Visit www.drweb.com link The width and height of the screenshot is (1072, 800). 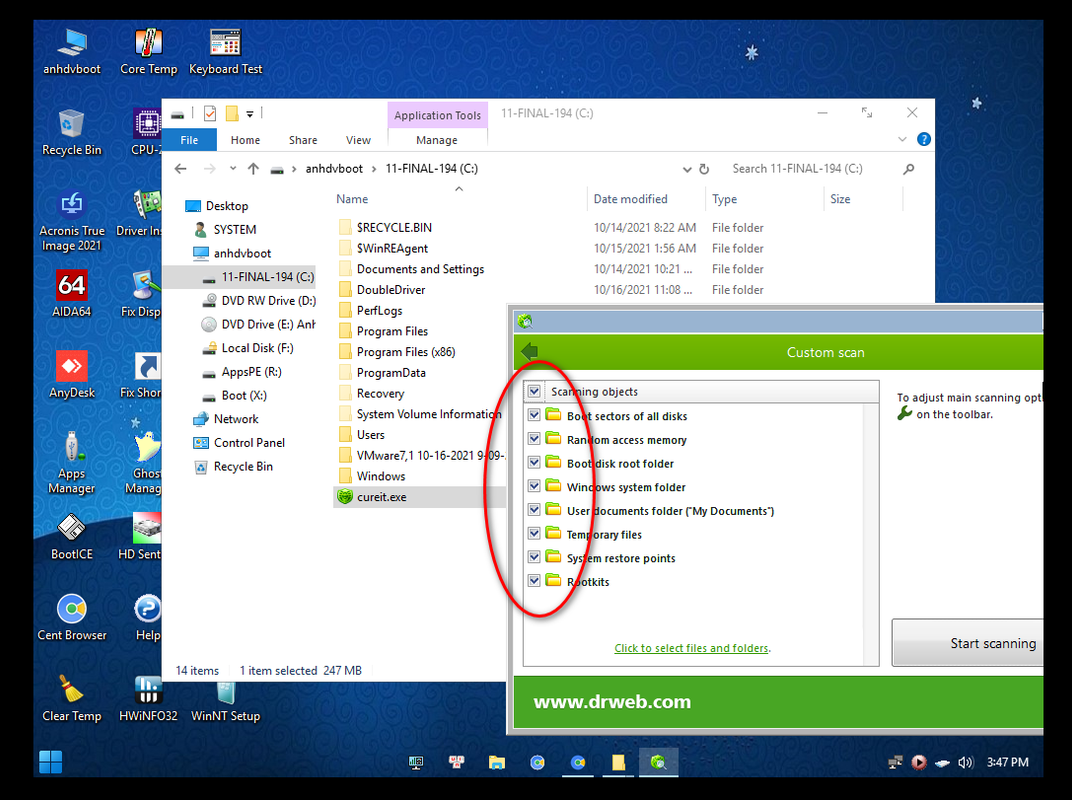point(612,702)
